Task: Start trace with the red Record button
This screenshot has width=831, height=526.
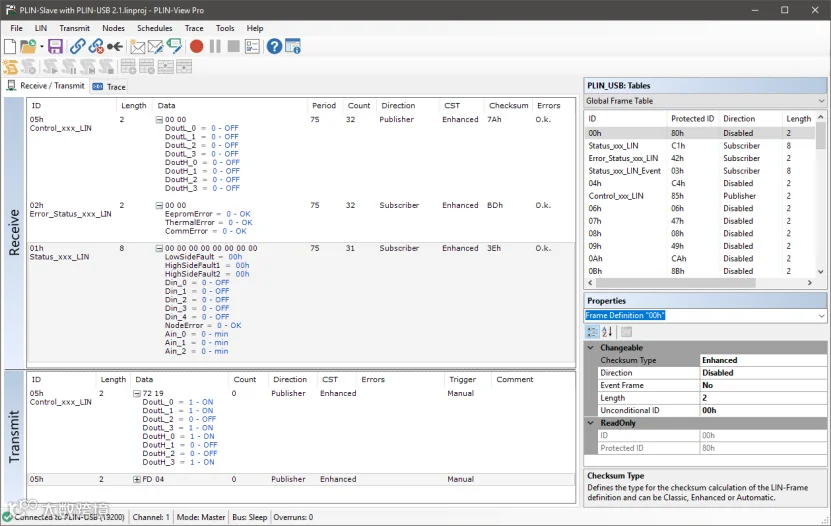Action: (197, 47)
